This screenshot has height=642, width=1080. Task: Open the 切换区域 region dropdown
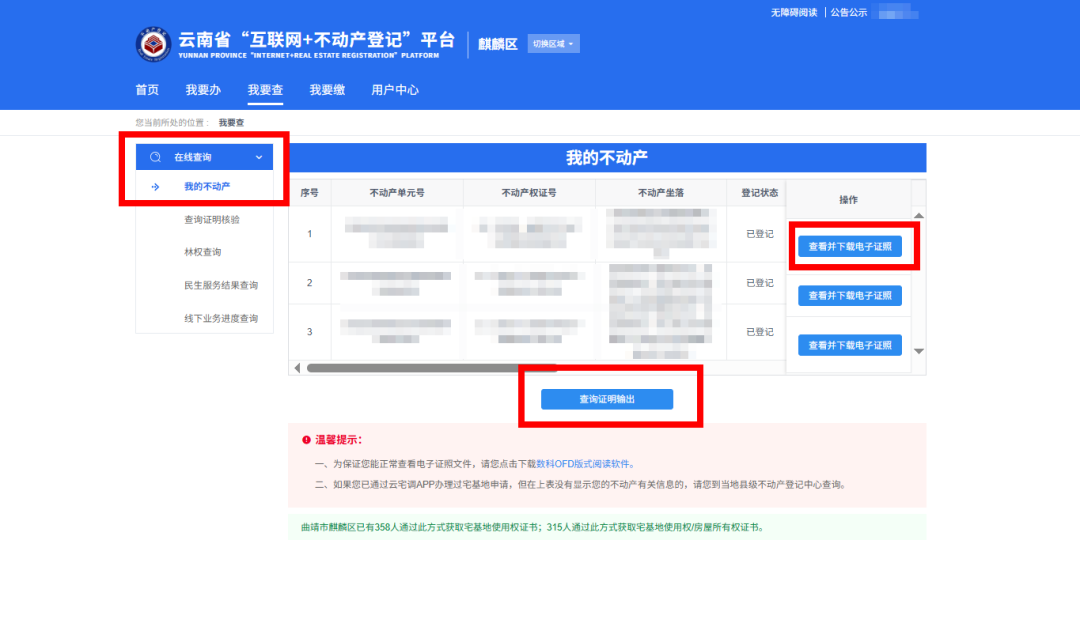tap(553, 43)
